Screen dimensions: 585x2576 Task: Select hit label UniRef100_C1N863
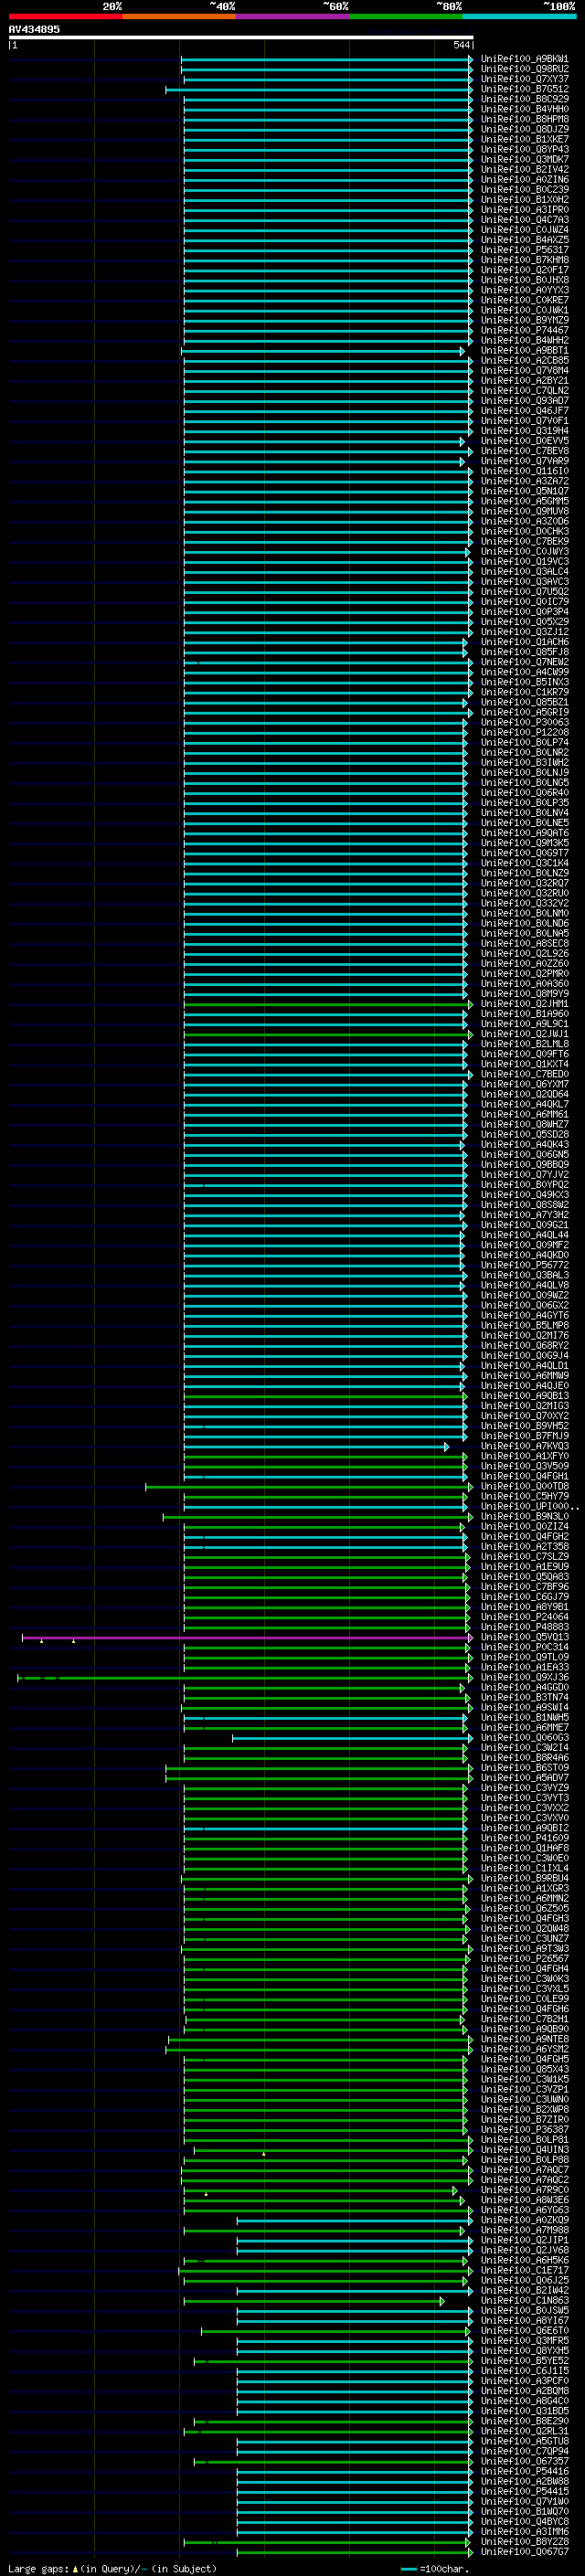525,2301
